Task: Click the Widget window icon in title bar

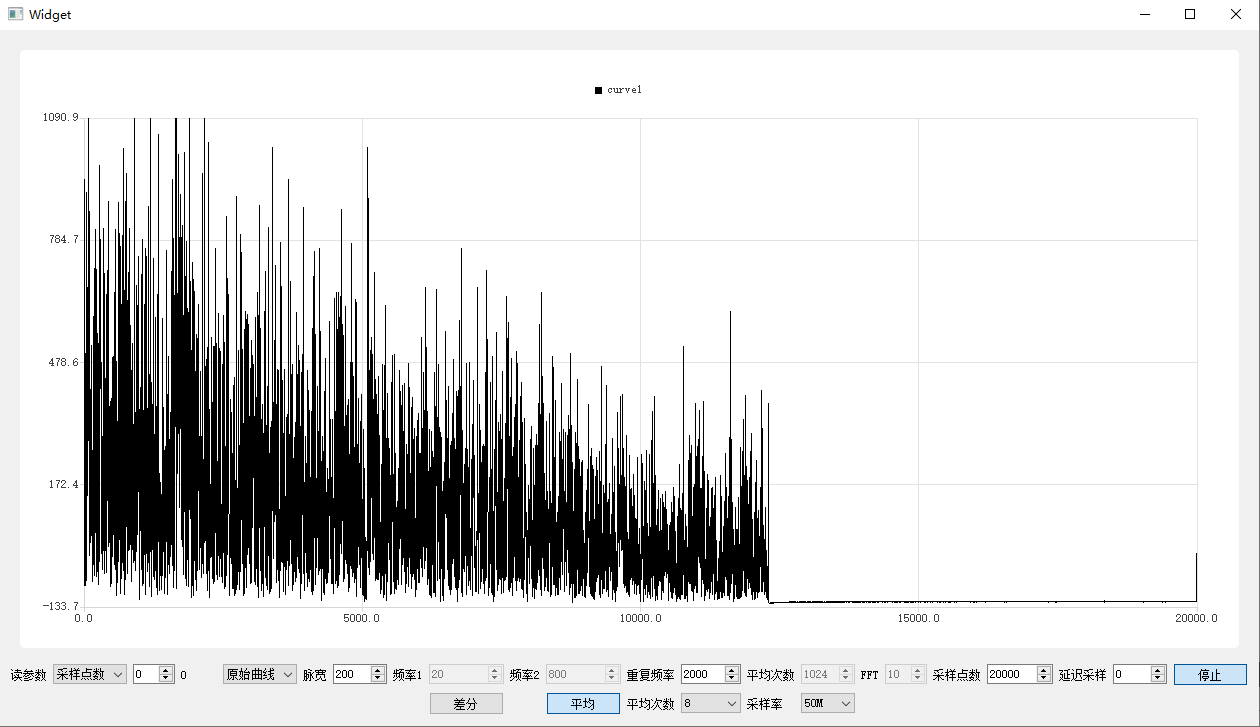Action: coord(15,15)
